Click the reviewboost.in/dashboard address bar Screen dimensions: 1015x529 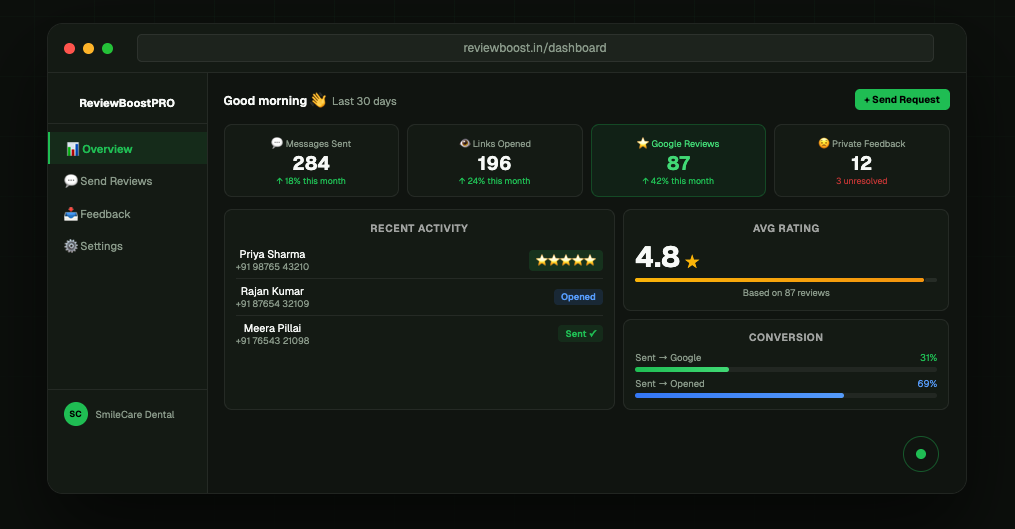pos(535,48)
